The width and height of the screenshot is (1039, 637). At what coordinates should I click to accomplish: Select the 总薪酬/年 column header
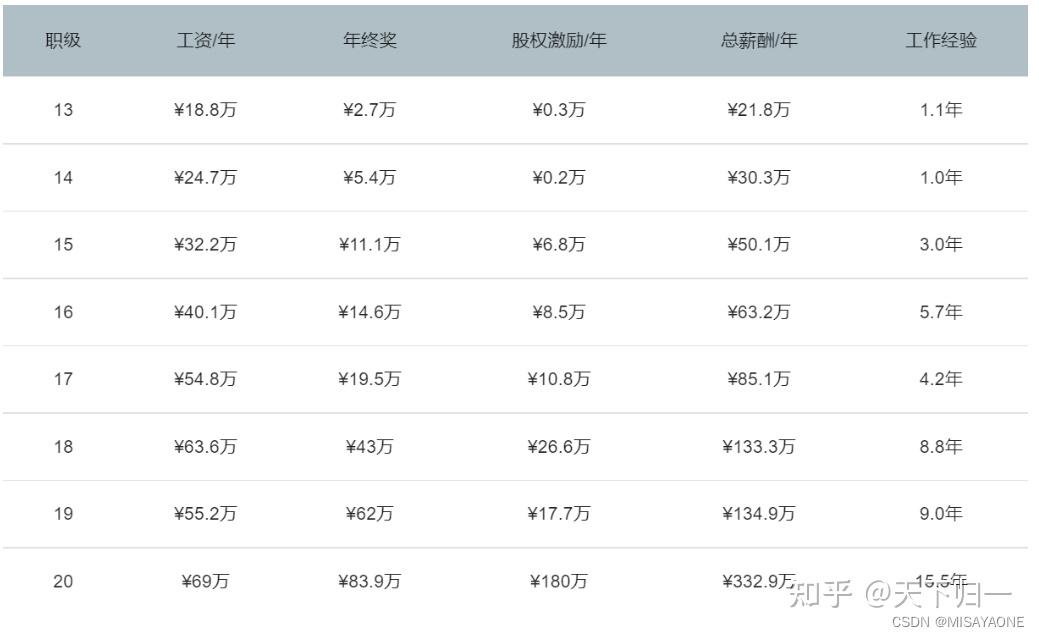(759, 41)
